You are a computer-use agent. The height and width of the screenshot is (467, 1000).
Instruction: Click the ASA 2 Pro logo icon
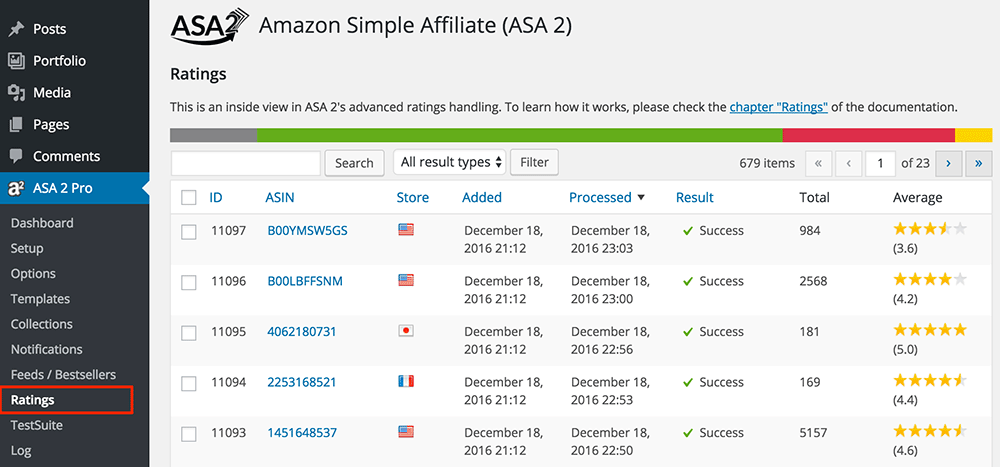(x=16, y=189)
